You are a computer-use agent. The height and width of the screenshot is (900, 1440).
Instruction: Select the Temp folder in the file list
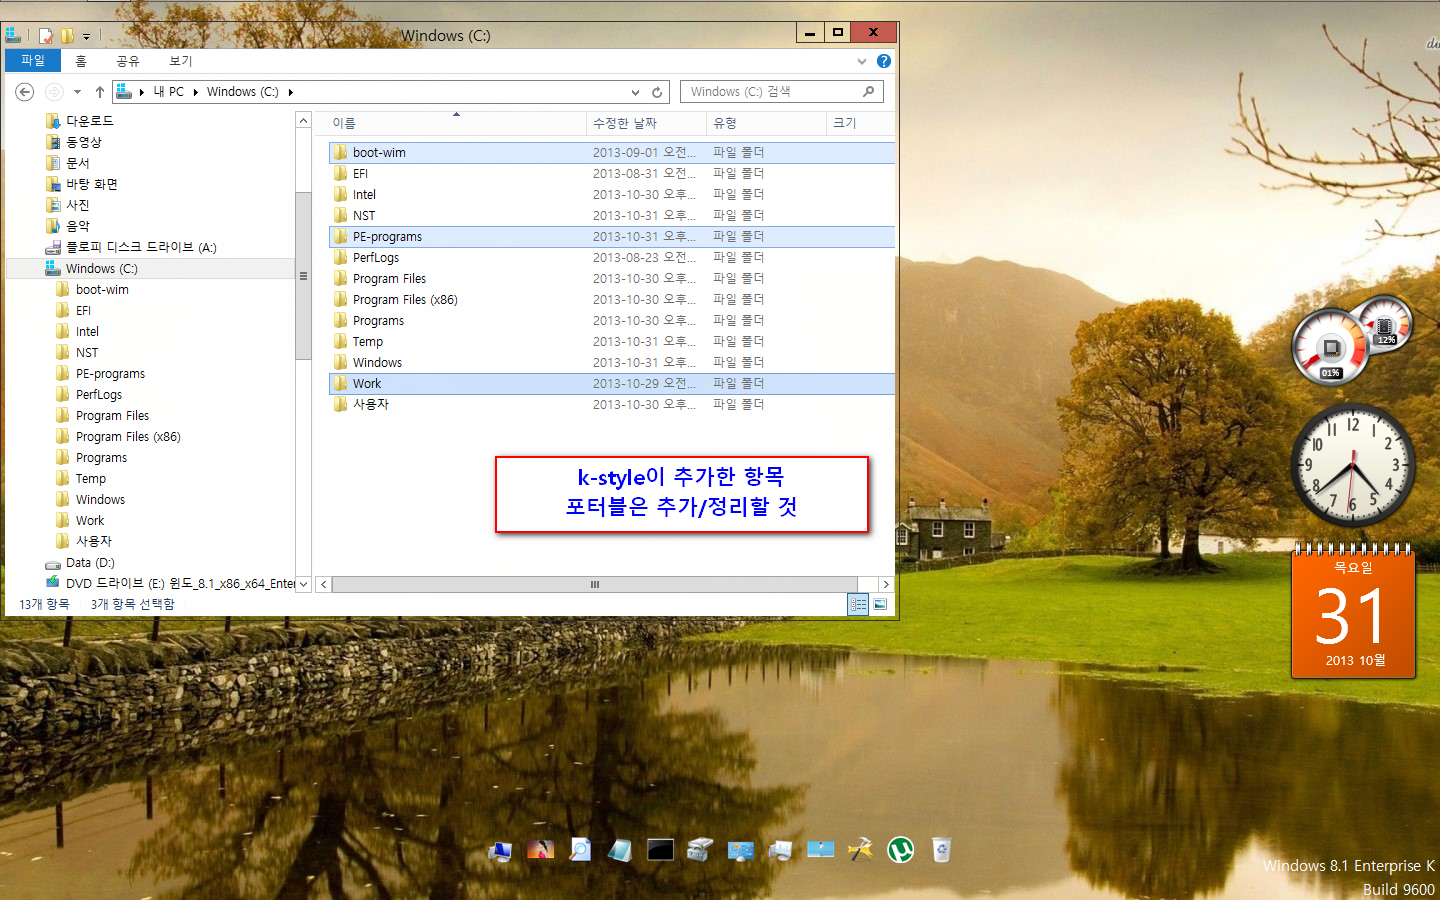pyautogui.click(x=611, y=342)
